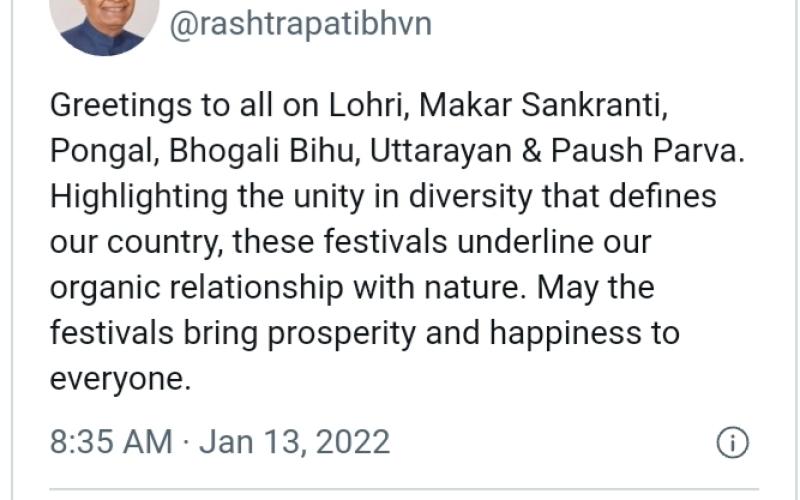Visit the @rashtrapatibhvn handle
Screen dimensions: 800x500
[x=301, y=24]
